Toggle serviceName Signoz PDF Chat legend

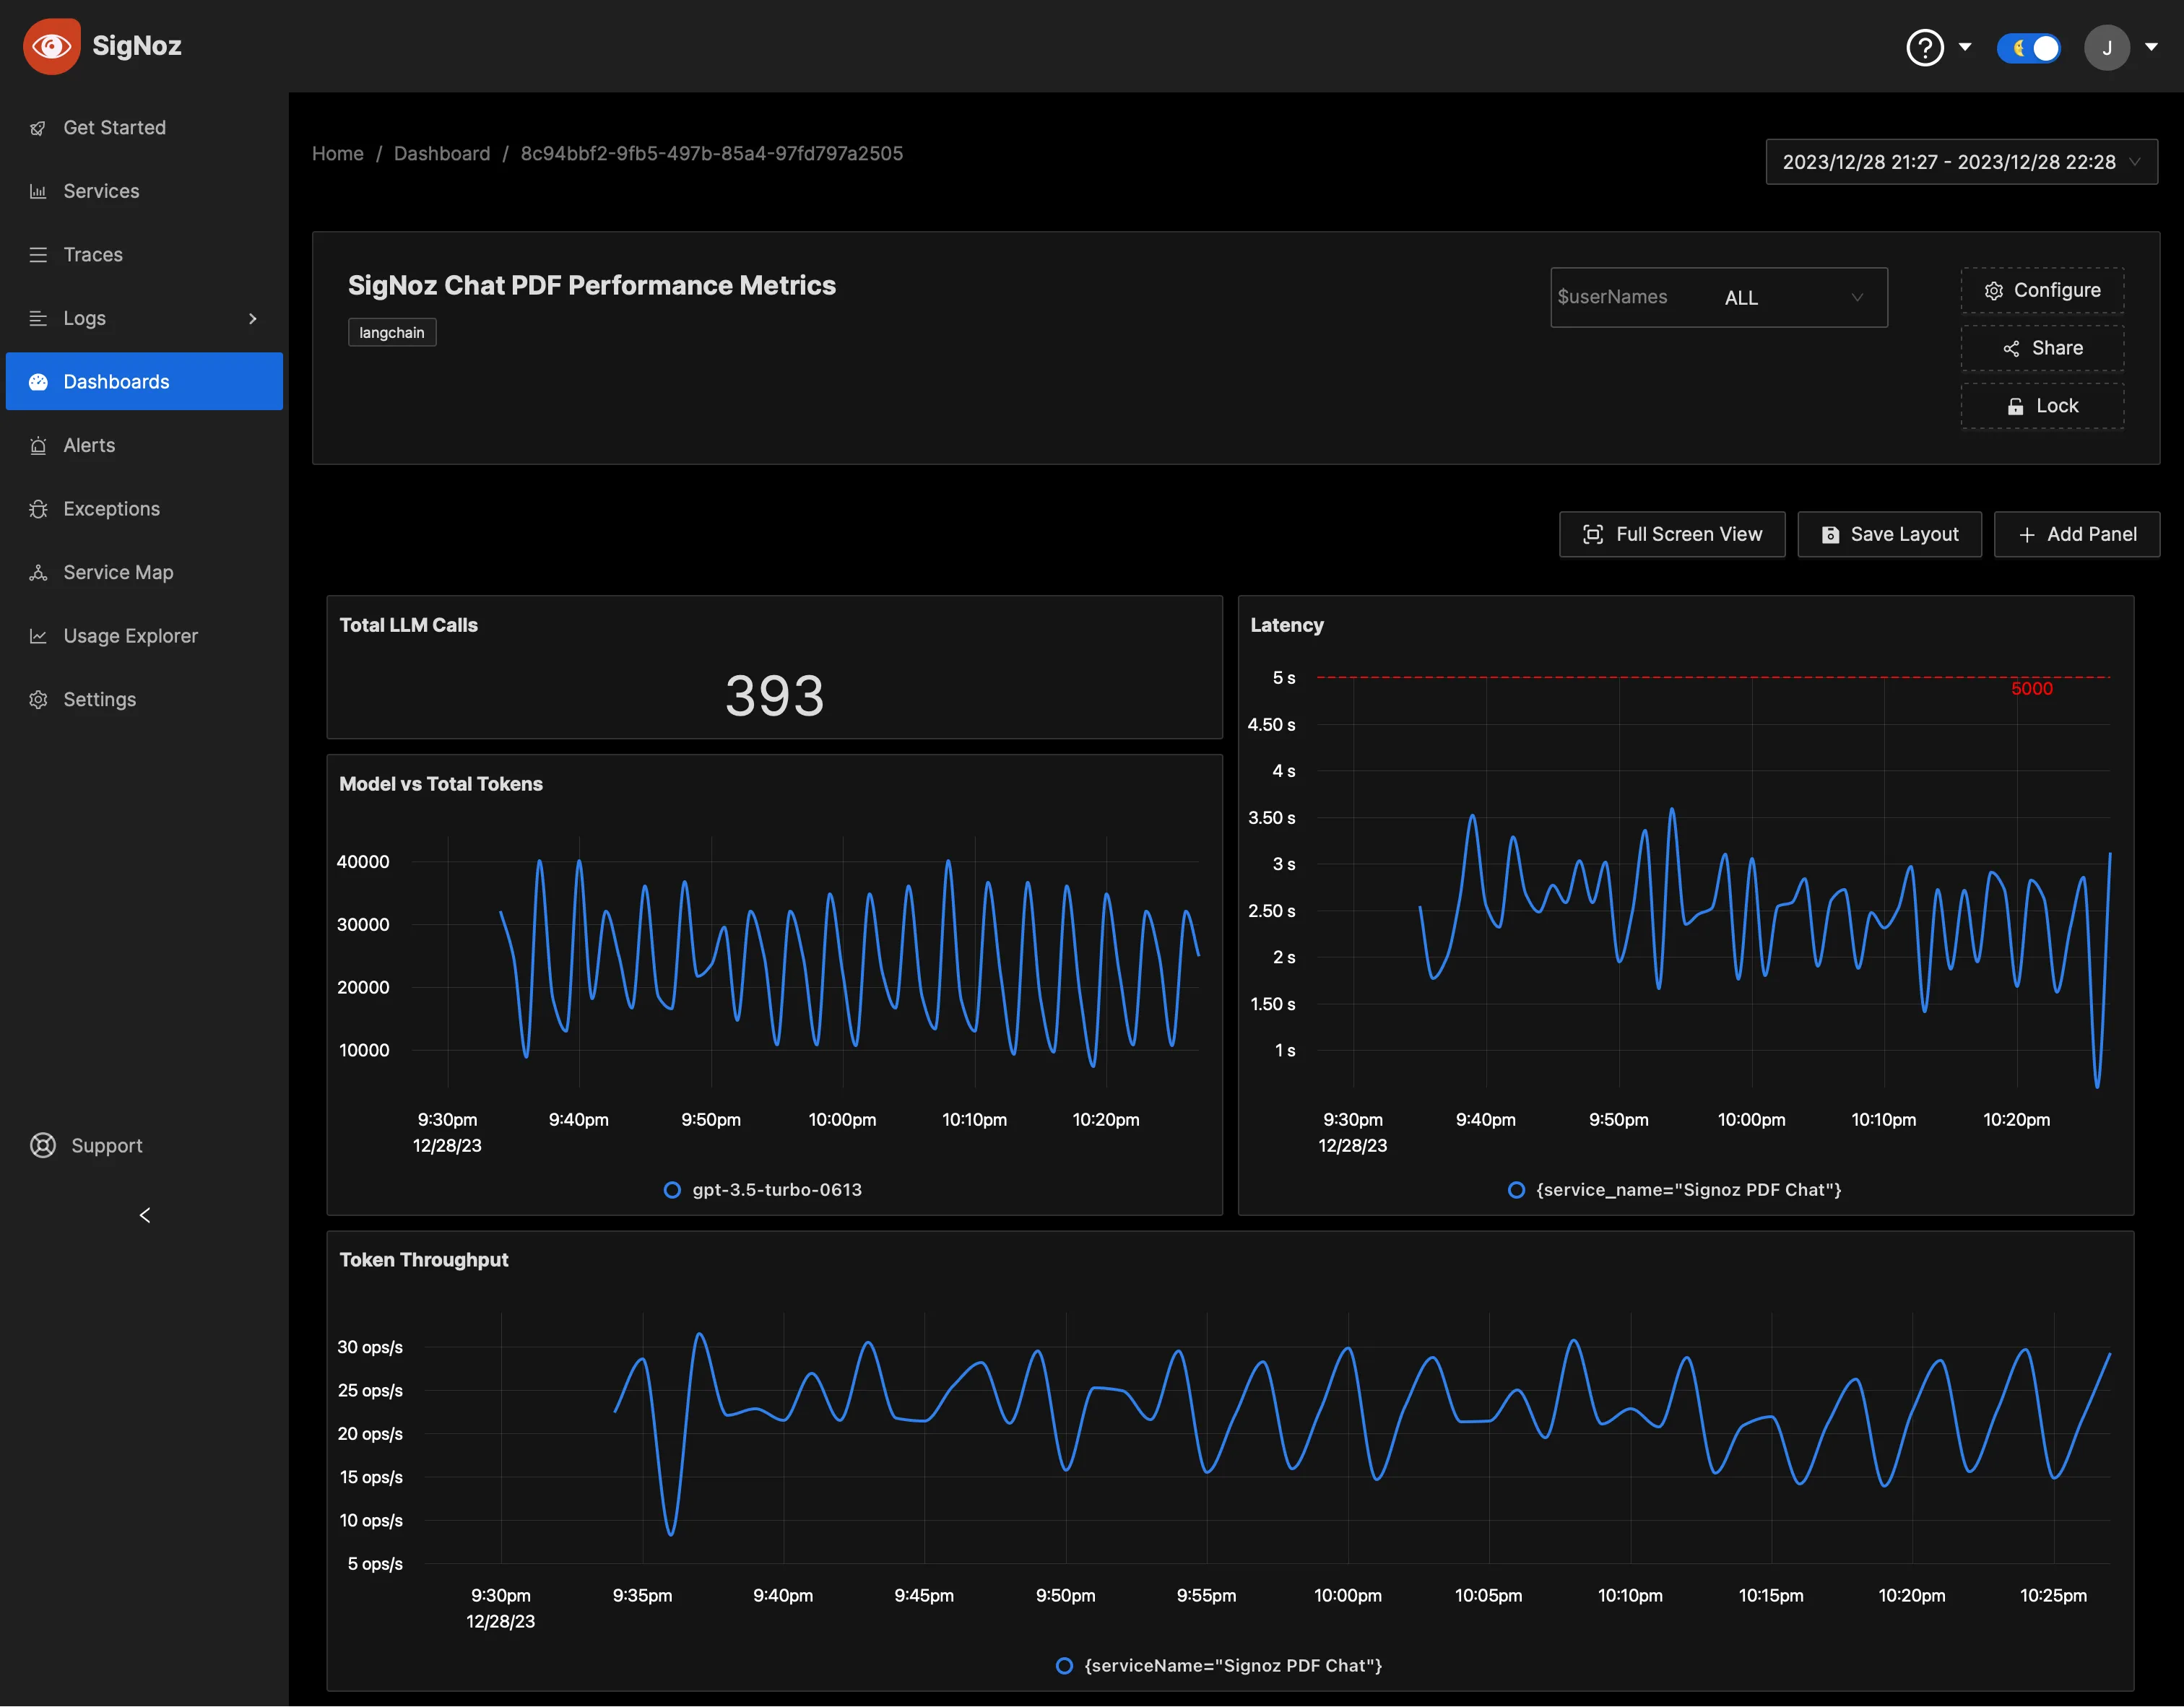[1219, 1666]
